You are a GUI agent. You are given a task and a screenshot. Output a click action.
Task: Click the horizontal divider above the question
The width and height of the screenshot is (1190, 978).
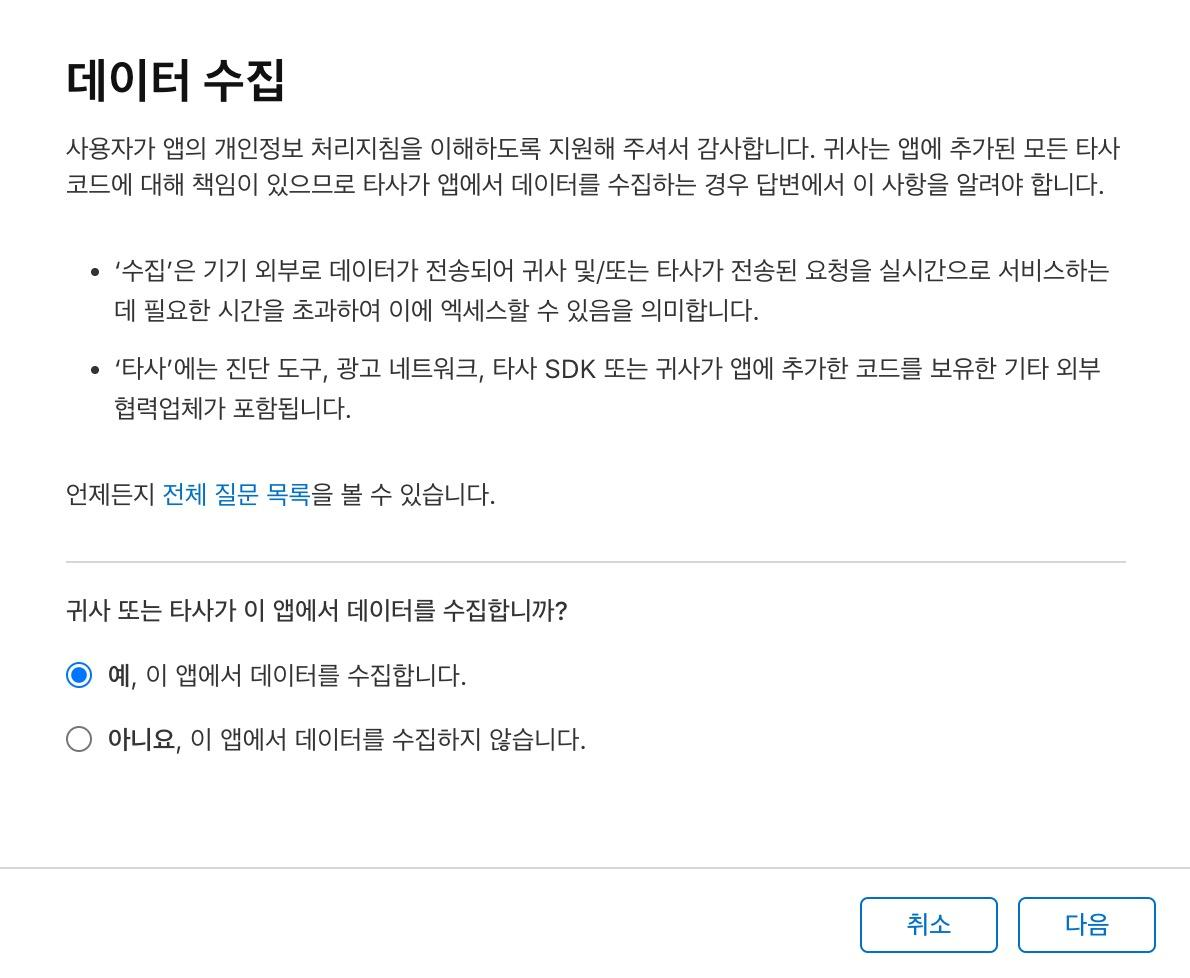pyautogui.click(x=595, y=562)
